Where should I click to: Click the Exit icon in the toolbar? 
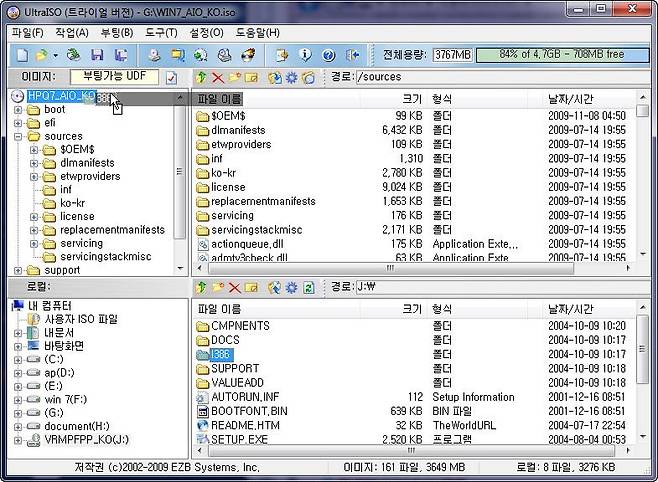click(352, 55)
